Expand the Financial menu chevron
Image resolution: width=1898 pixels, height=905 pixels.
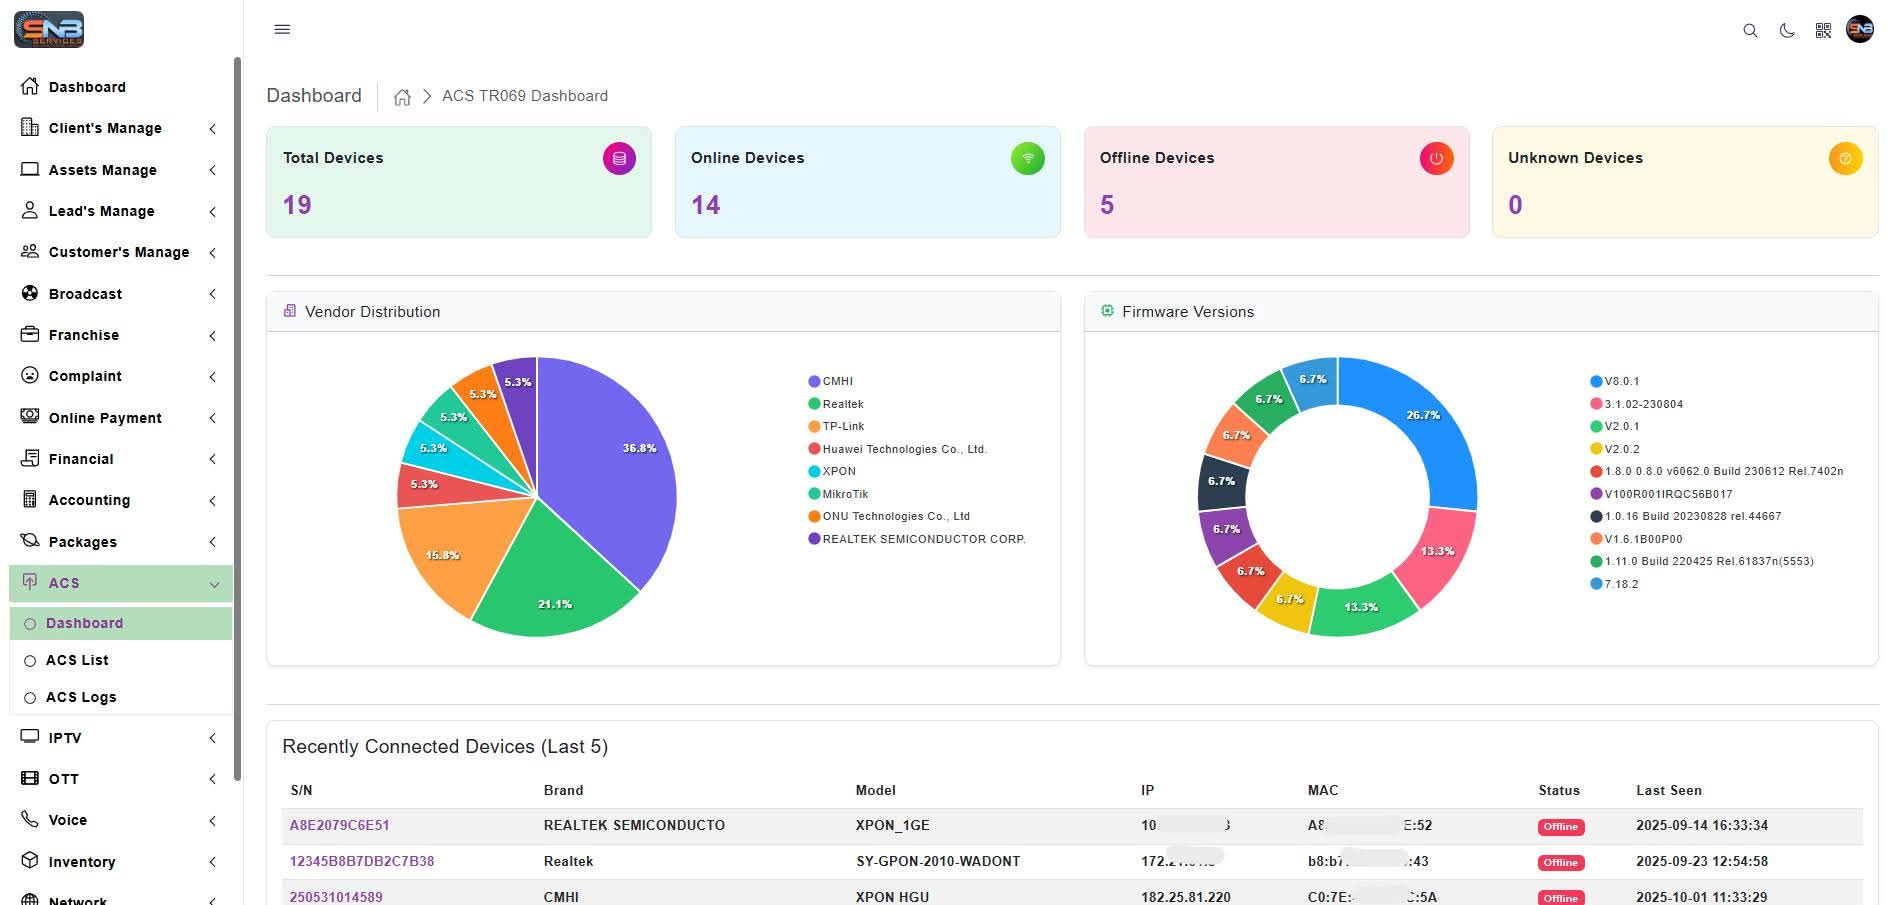212,459
